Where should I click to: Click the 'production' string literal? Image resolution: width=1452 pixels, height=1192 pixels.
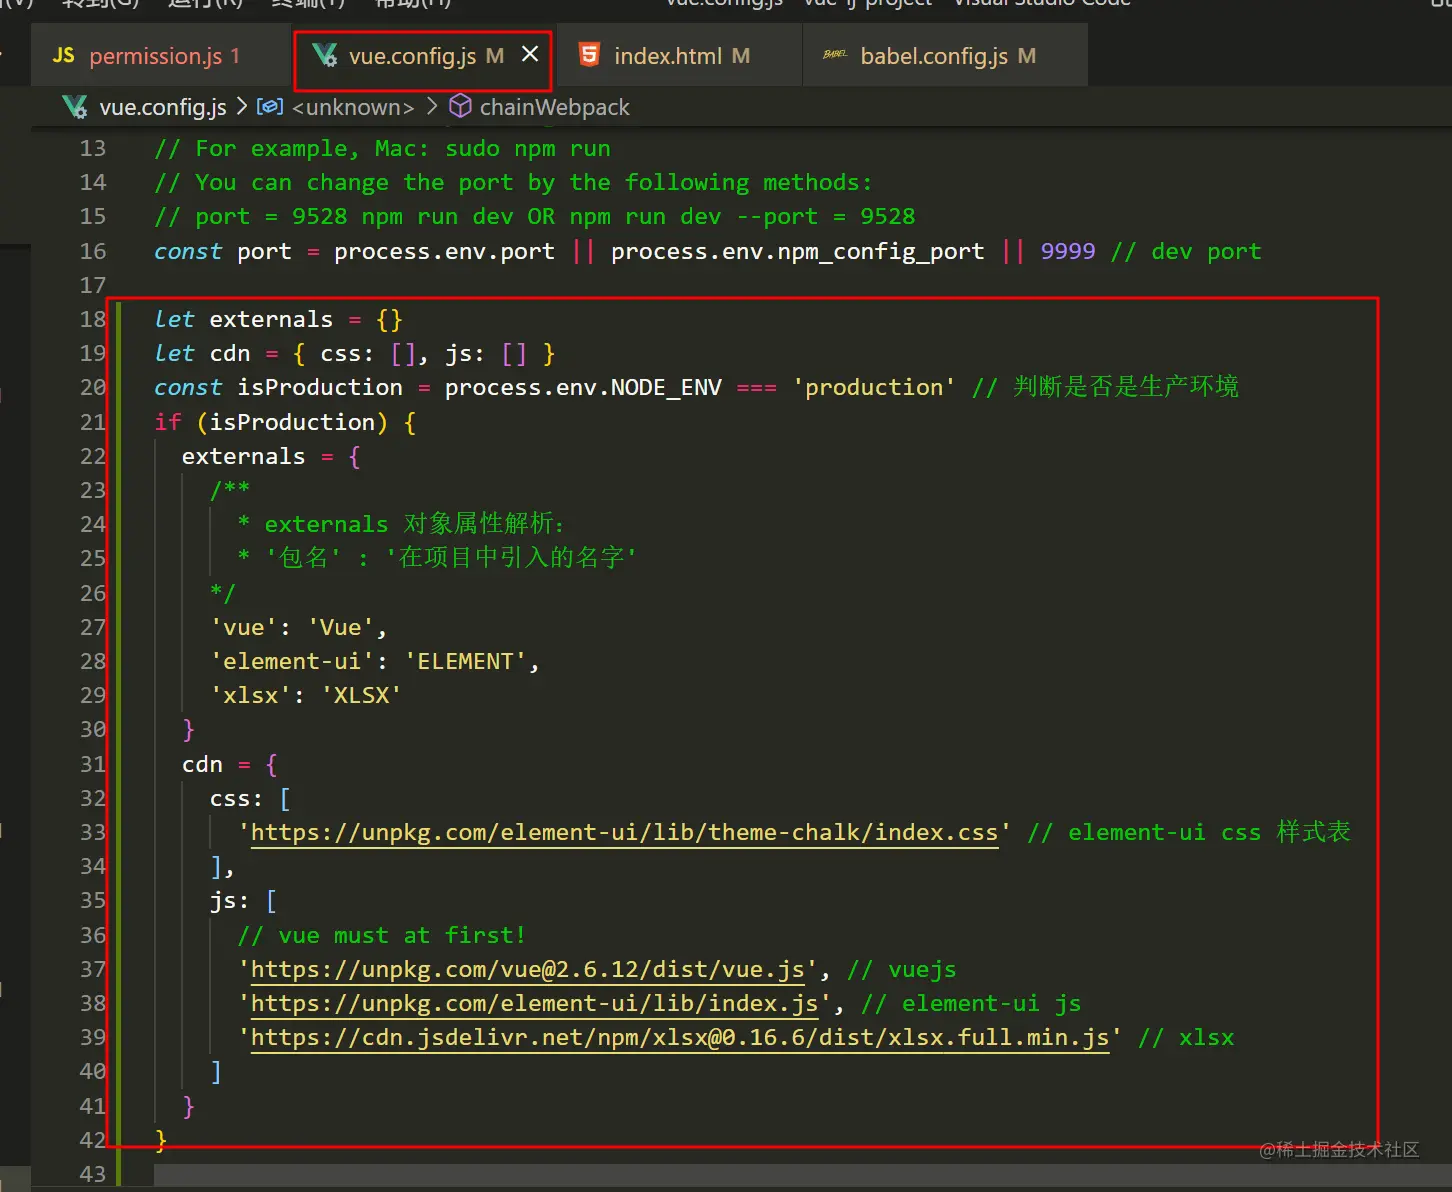tap(874, 387)
